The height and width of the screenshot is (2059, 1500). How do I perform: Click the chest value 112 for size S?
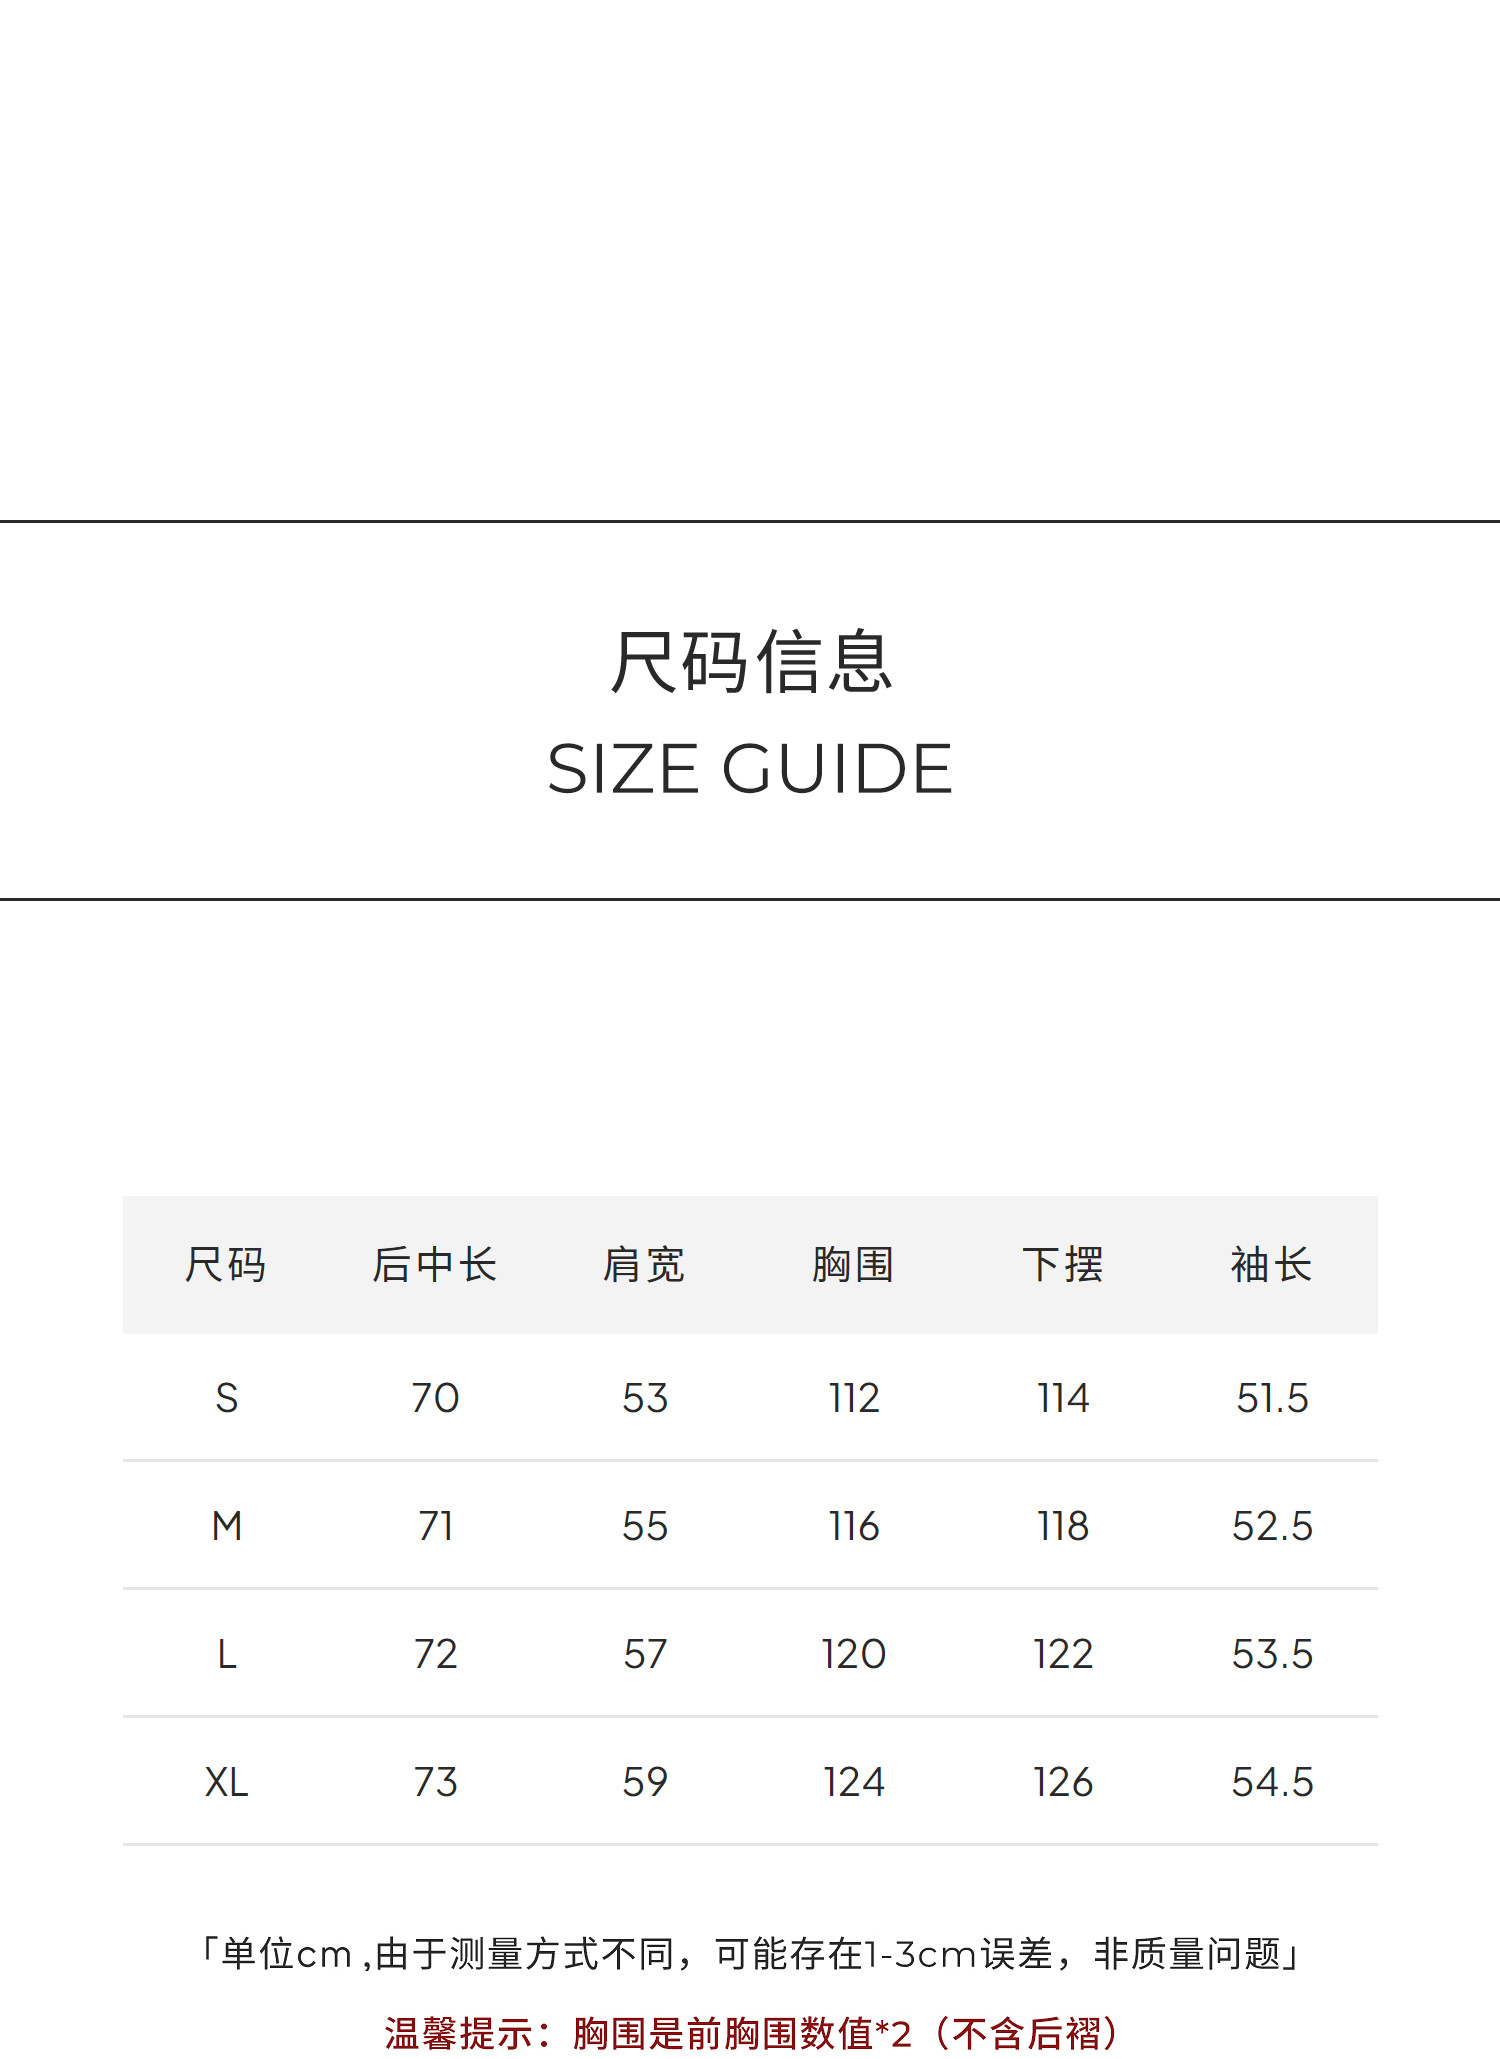[x=853, y=1398]
